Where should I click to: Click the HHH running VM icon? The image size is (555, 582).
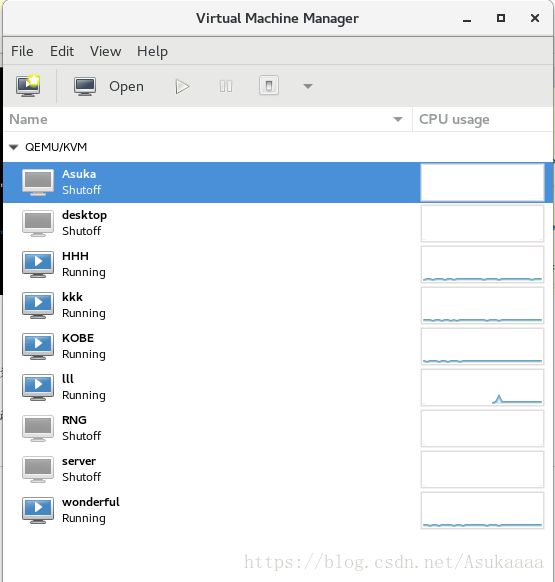[38, 264]
